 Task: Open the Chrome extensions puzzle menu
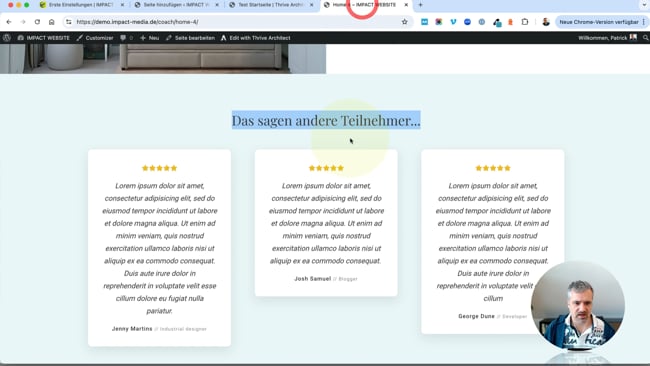point(525,22)
